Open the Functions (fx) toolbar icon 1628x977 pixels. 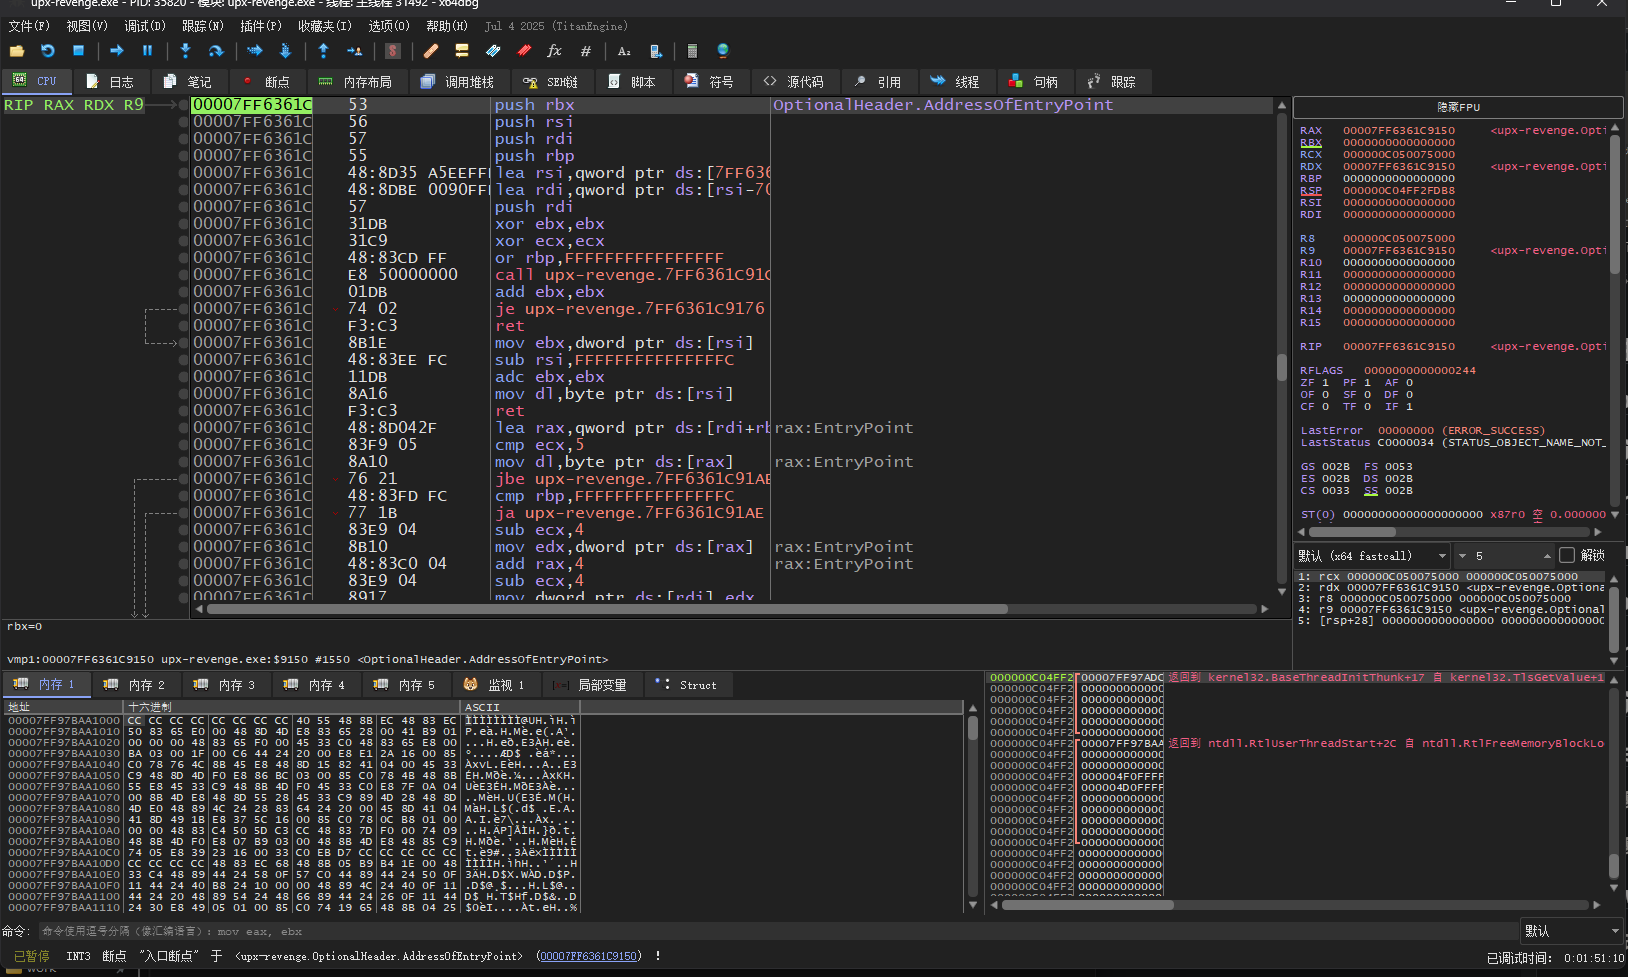[554, 51]
